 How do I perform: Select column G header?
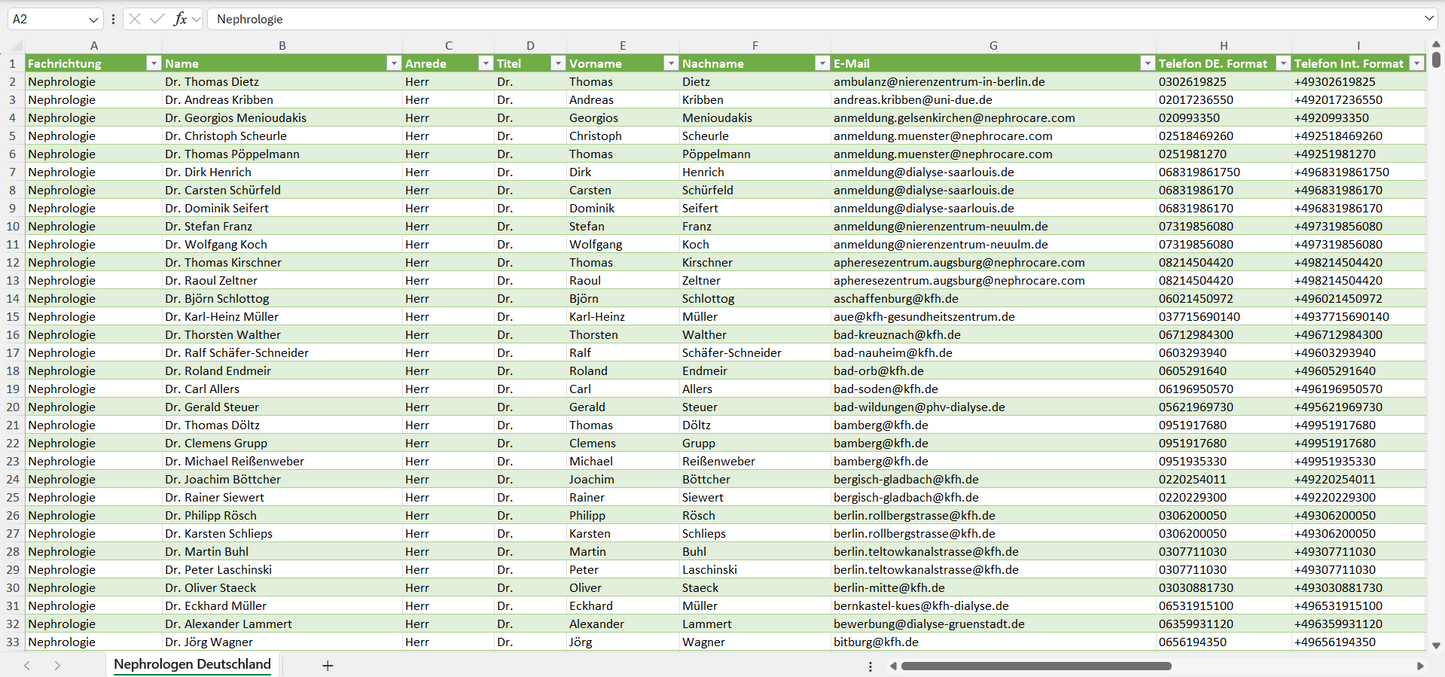click(x=992, y=46)
